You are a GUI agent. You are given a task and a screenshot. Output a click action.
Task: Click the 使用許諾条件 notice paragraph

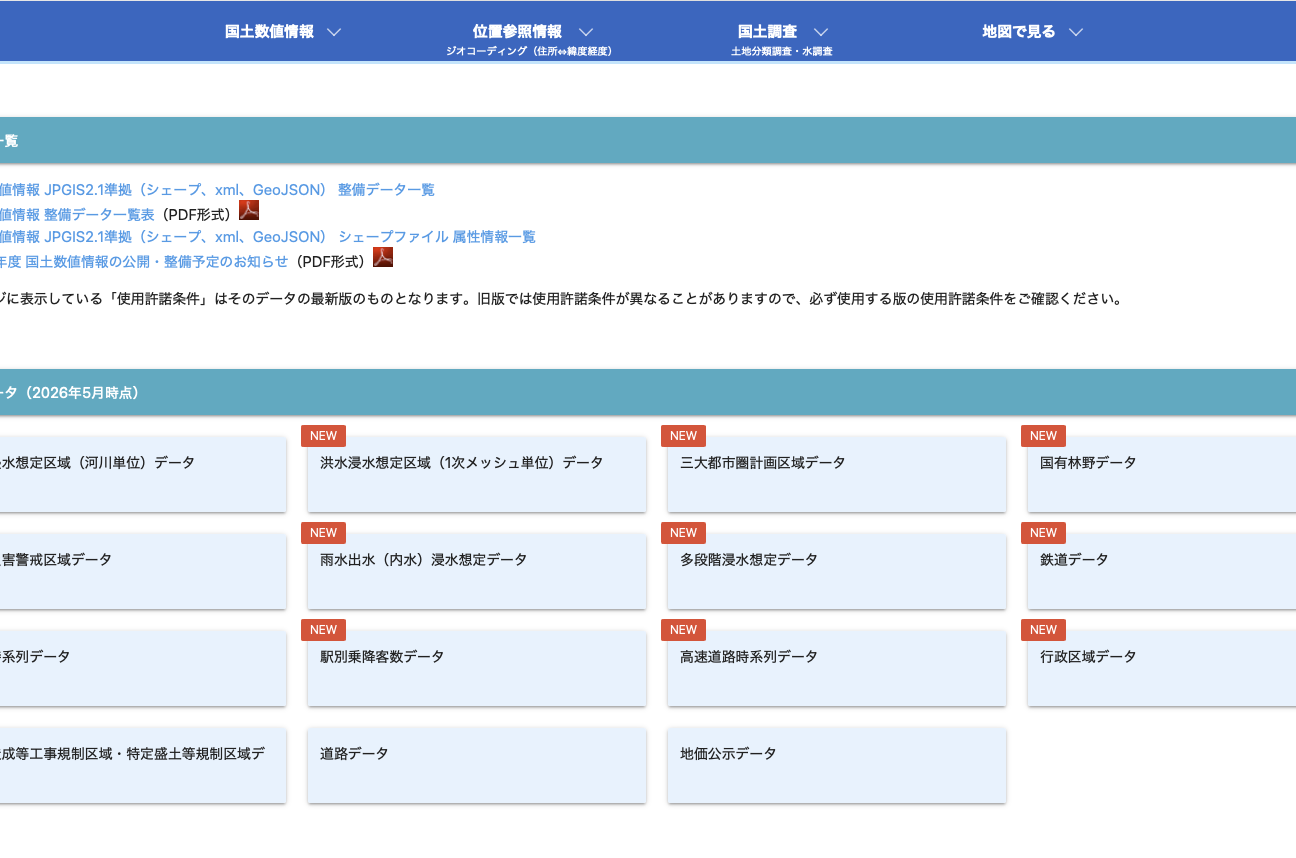pyautogui.click(x=561, y=299)
